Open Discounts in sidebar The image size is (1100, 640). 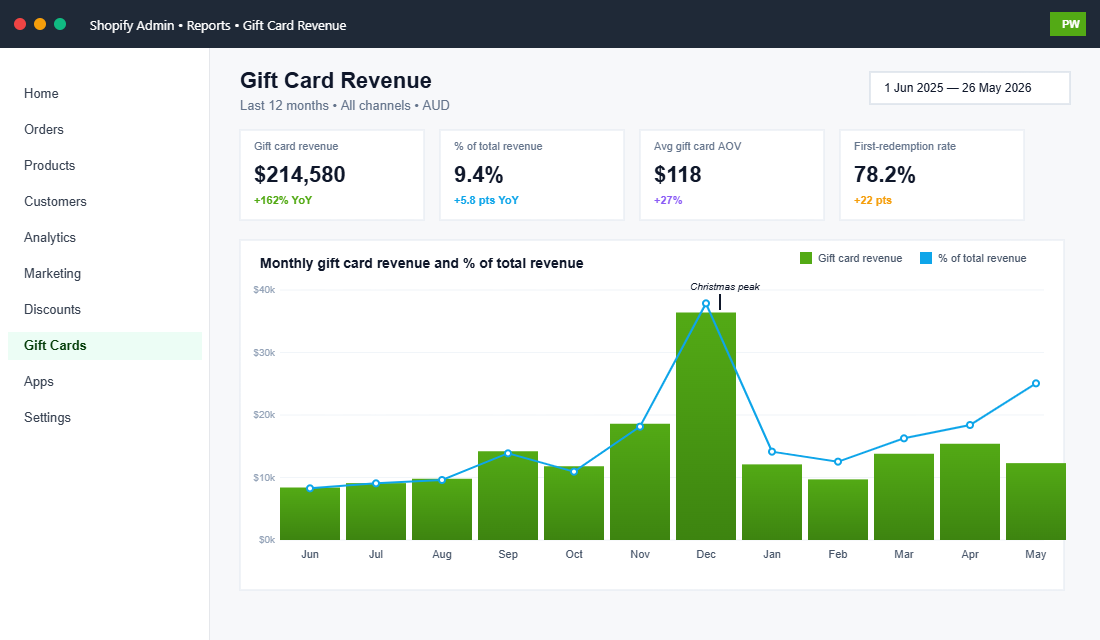pyautogui.click(x=105, y=309)
